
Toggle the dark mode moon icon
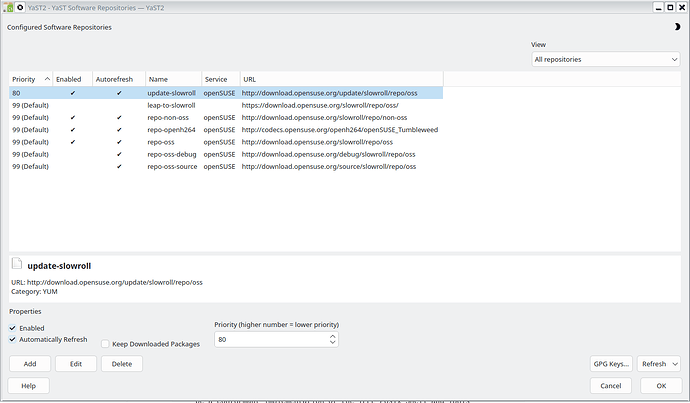coord(677,27)
